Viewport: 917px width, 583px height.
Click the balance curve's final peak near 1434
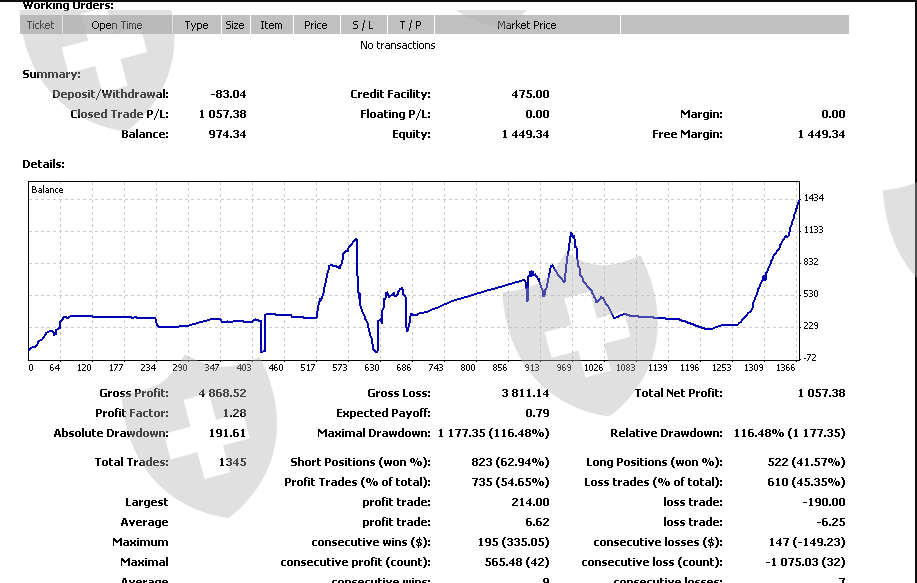tap(797, 201)
